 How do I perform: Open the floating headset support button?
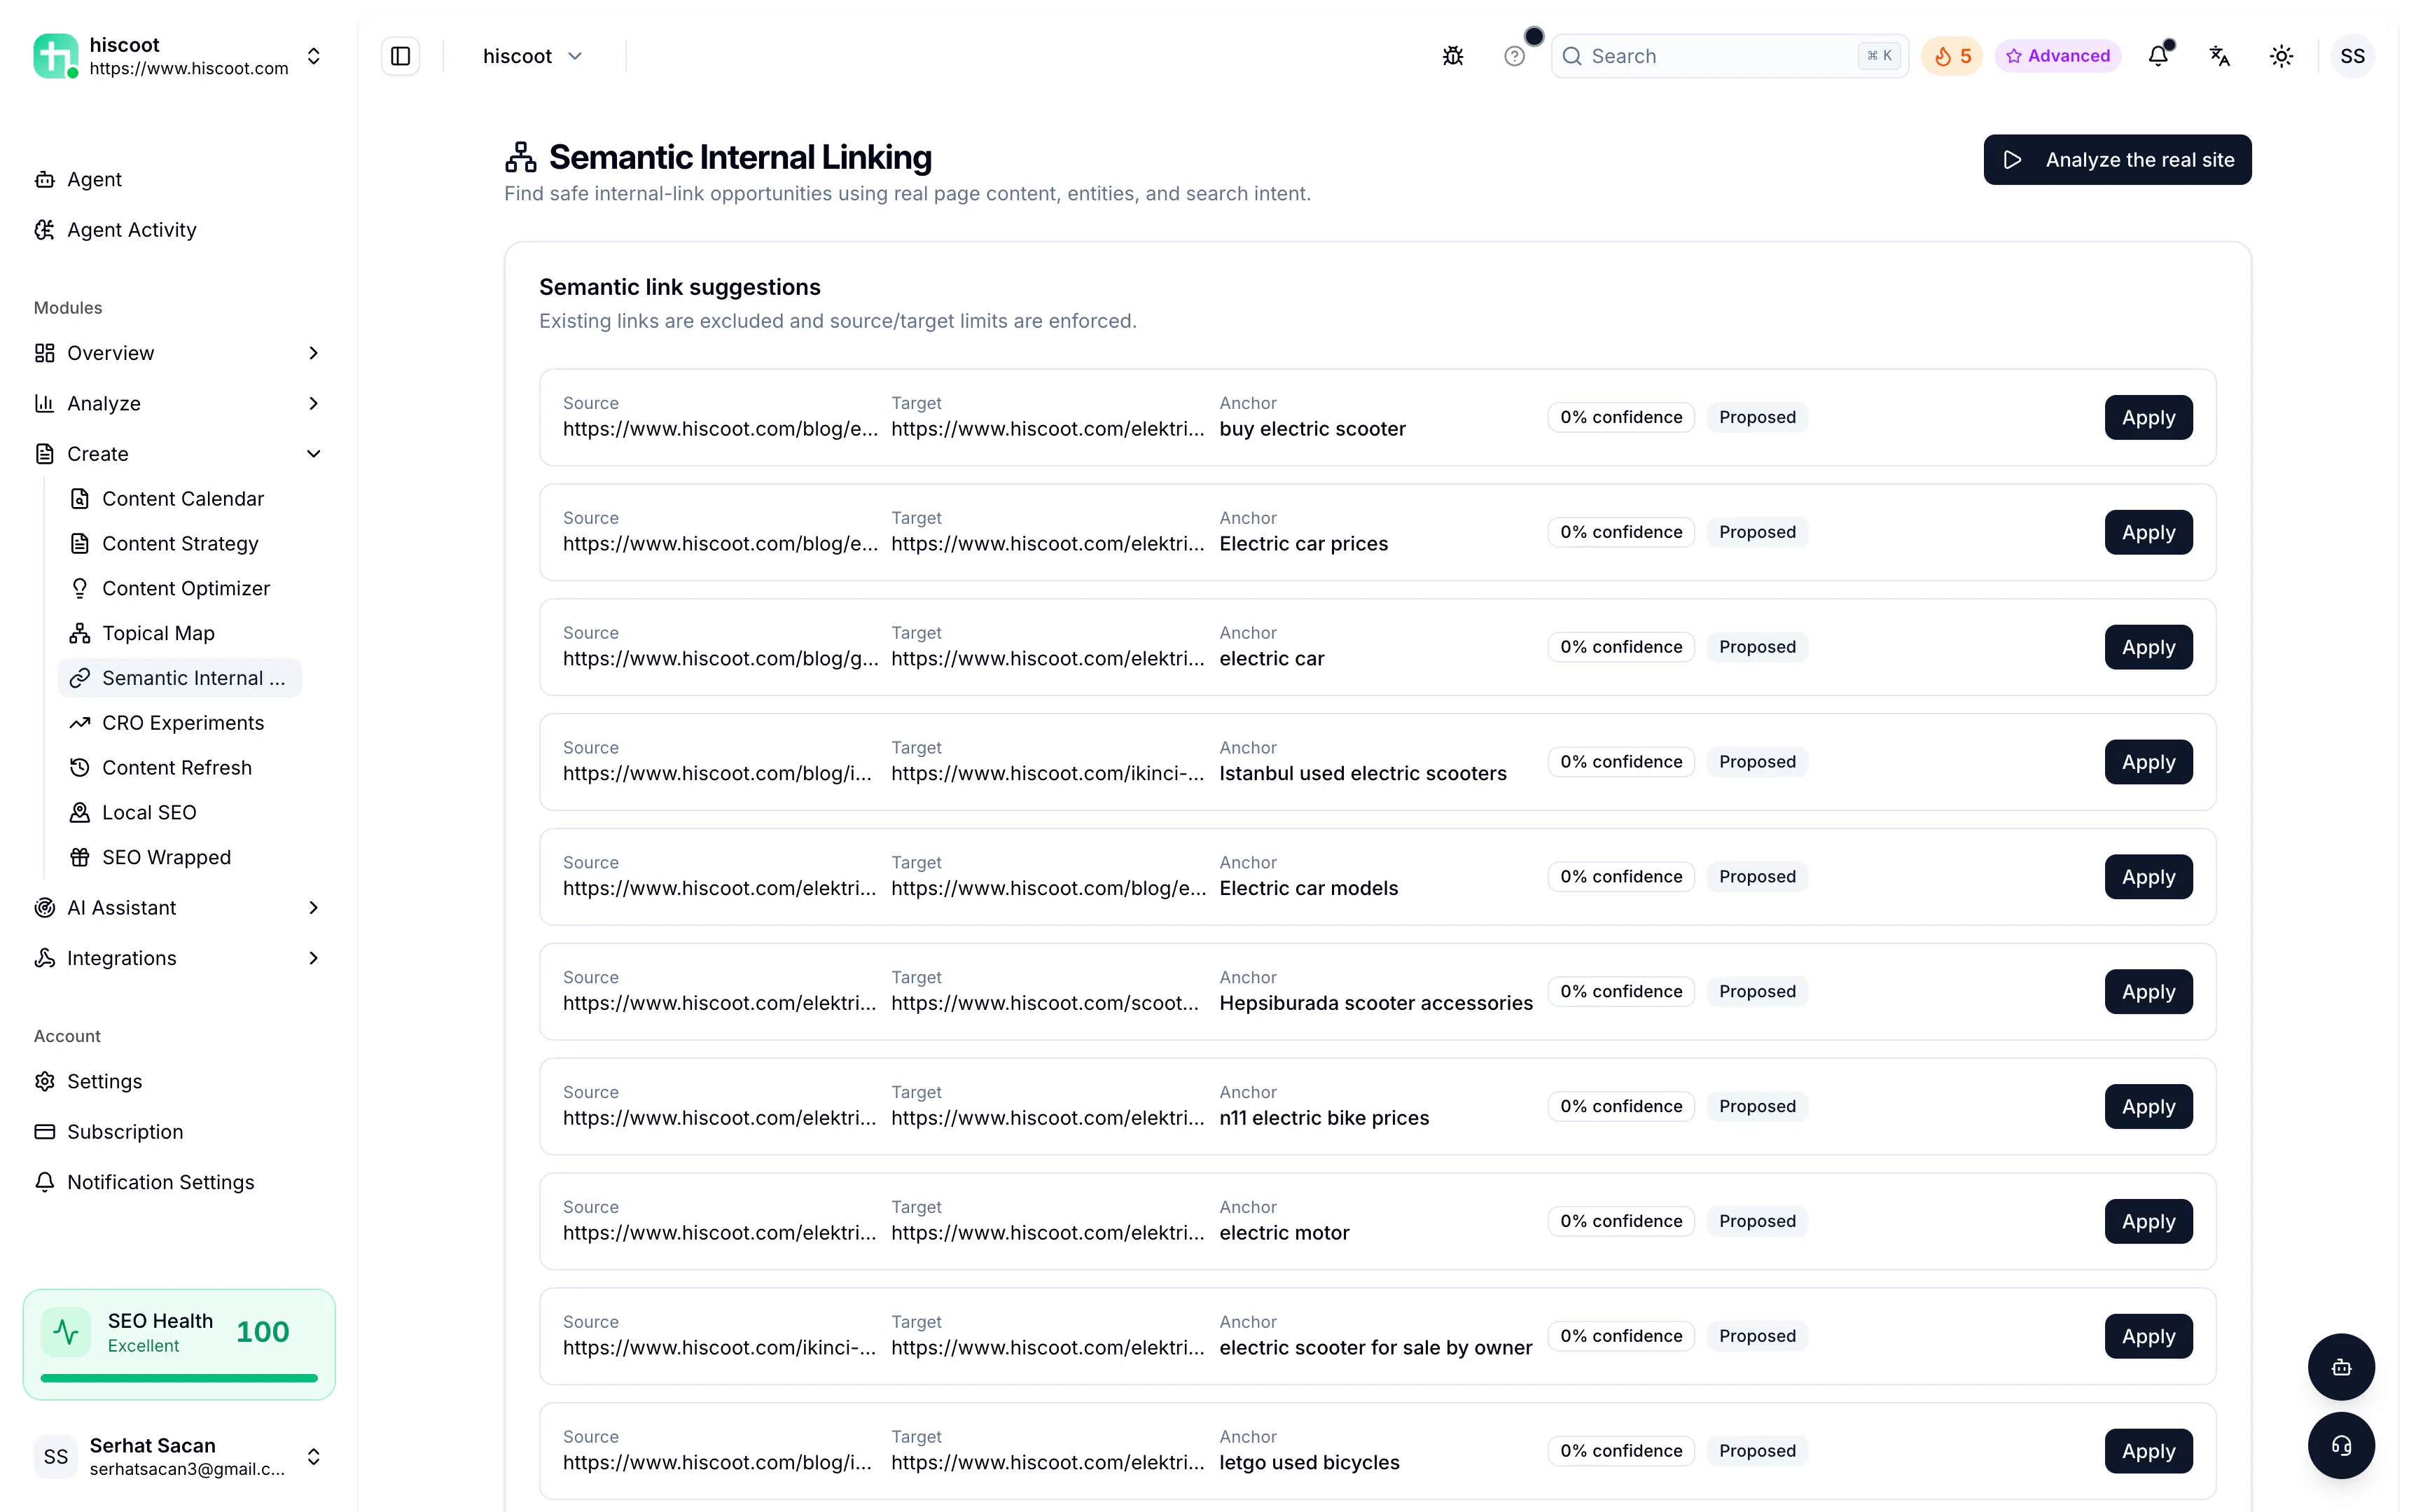tap(2341, 1445)
